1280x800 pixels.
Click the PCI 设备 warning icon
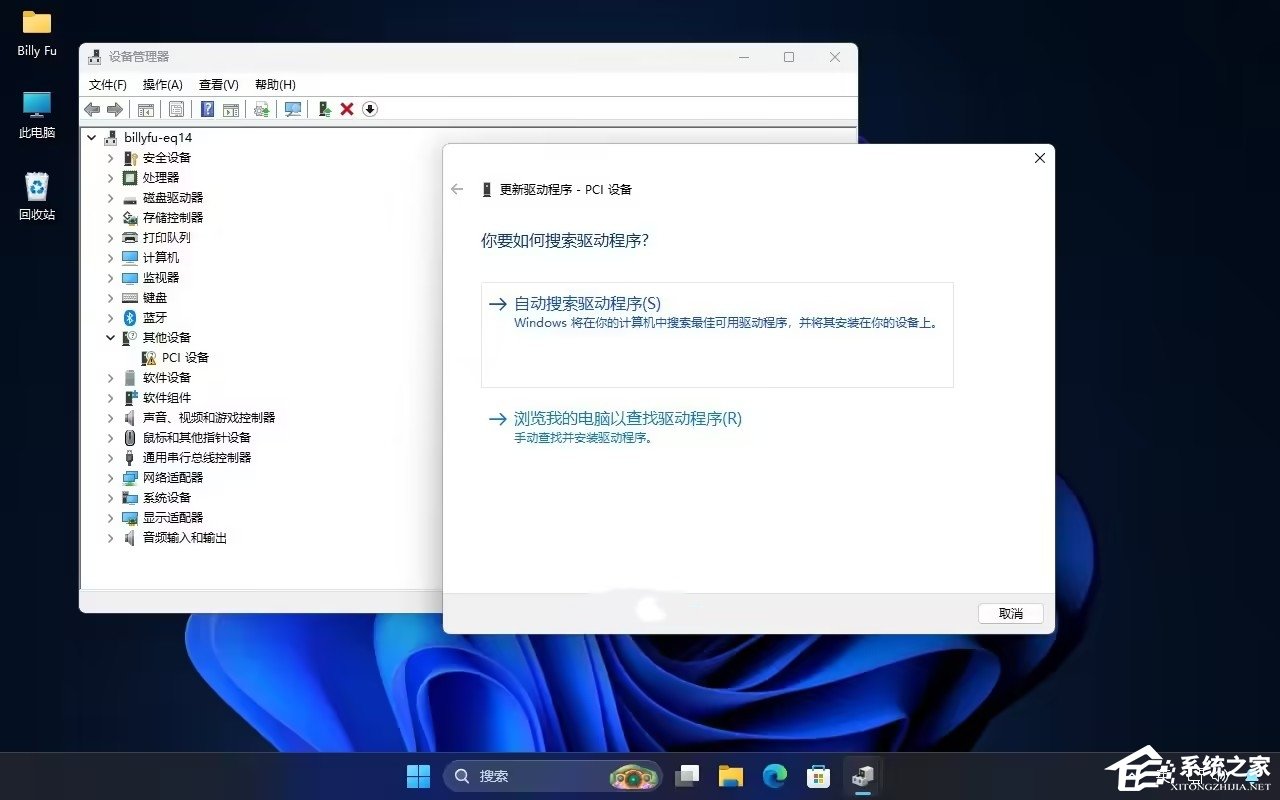[149, 357]
